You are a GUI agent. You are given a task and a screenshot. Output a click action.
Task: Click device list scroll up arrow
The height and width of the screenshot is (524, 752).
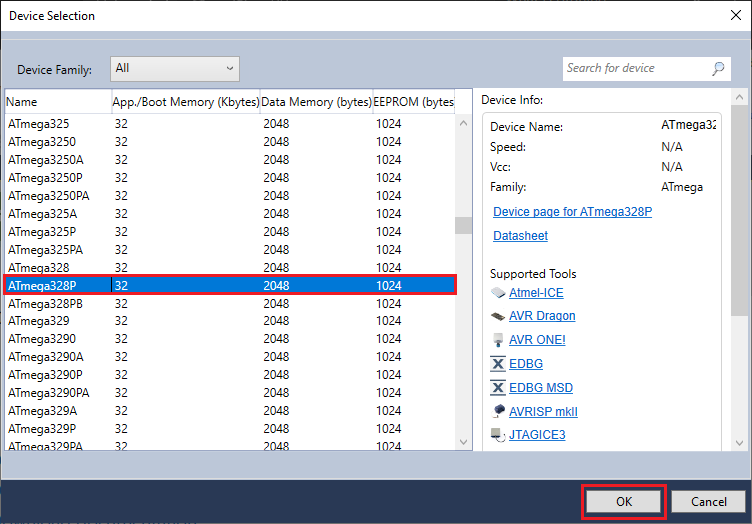point(463,123)
